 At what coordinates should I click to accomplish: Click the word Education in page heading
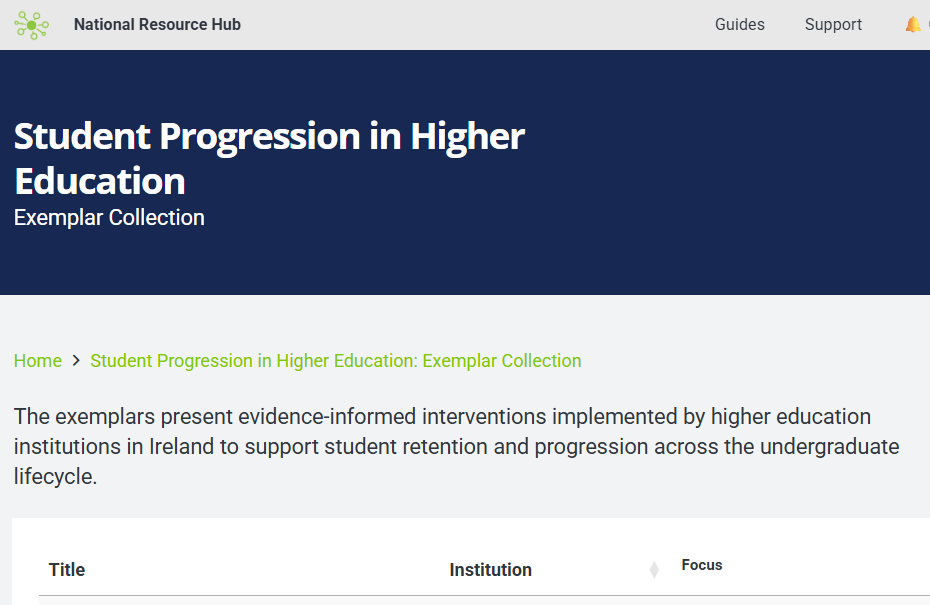100,182
